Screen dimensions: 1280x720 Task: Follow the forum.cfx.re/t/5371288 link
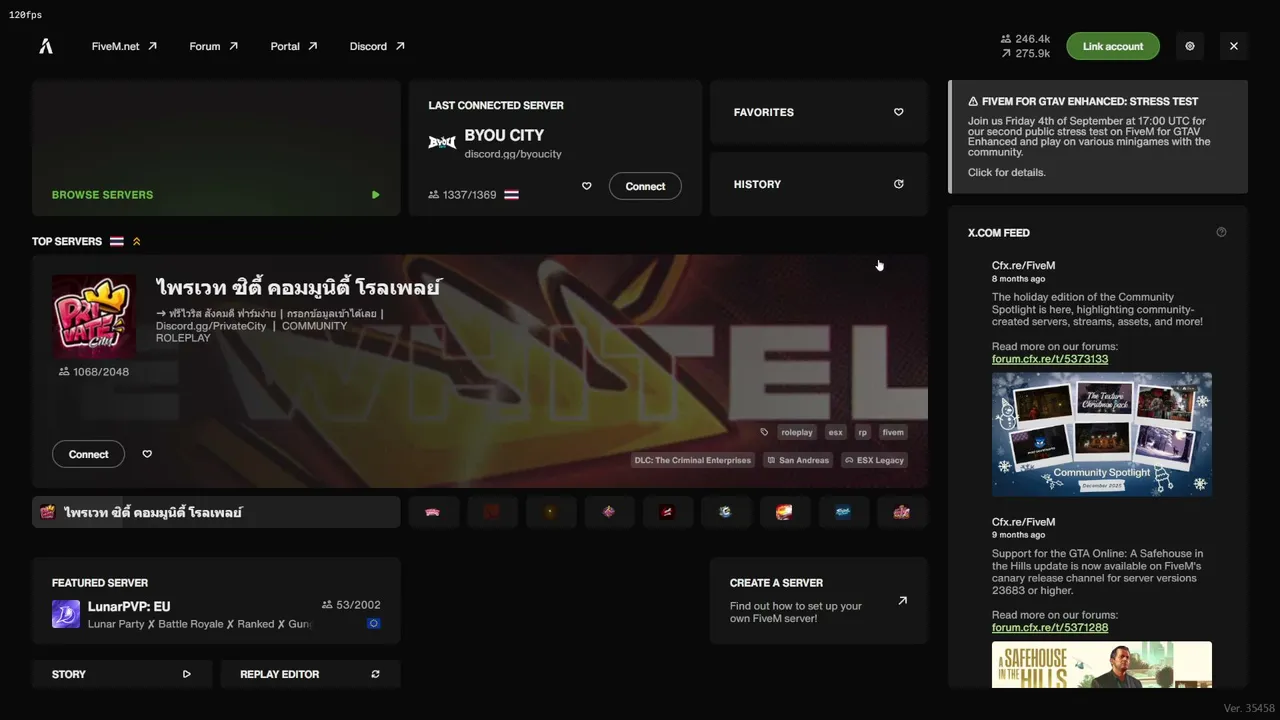1050,627
